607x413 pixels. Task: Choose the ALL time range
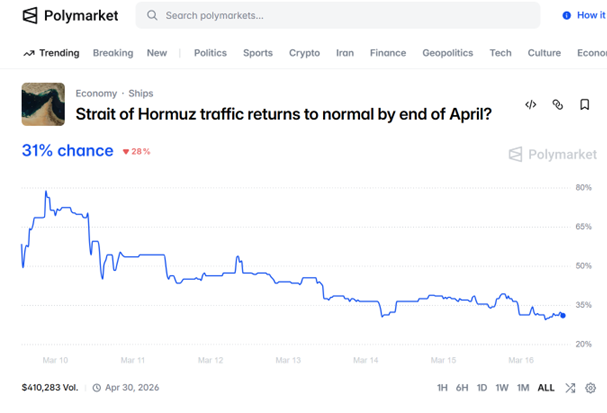pos(546,388)
